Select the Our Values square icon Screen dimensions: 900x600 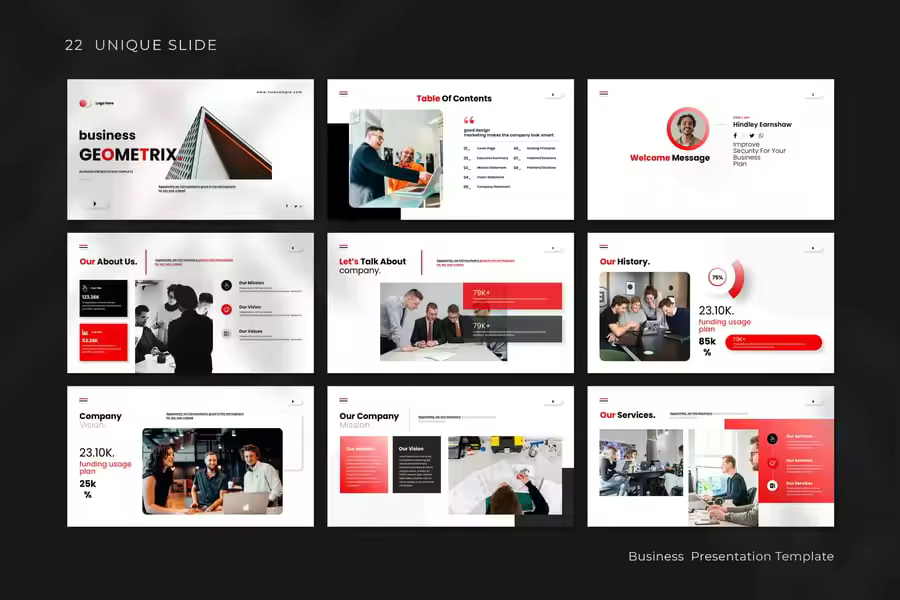pos(227,333)
